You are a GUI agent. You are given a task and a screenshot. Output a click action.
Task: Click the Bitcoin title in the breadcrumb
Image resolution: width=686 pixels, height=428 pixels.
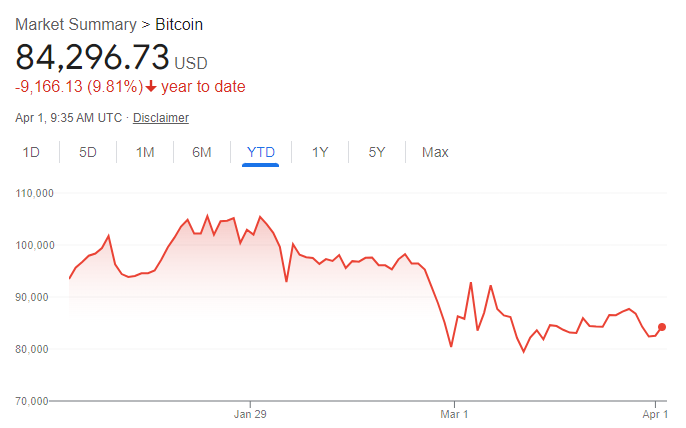pos(185,24)
